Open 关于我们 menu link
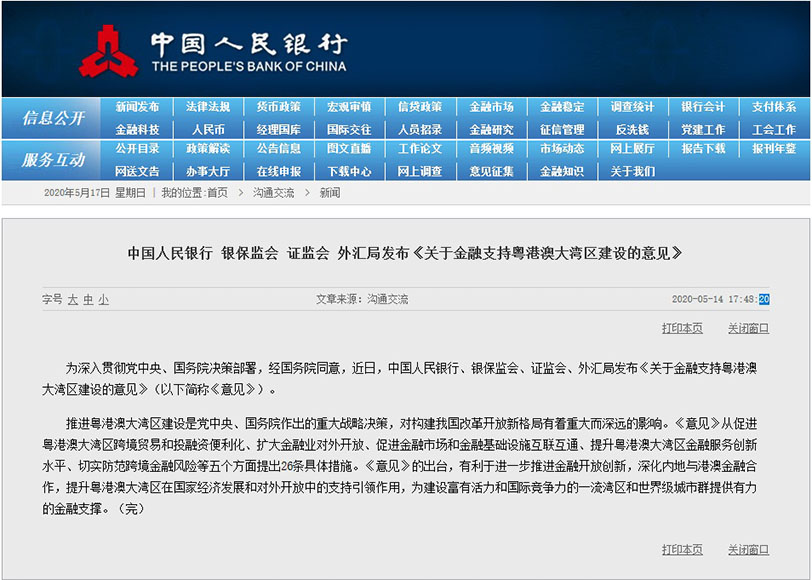Screen dimensions: 812x580 coord(632,171)
